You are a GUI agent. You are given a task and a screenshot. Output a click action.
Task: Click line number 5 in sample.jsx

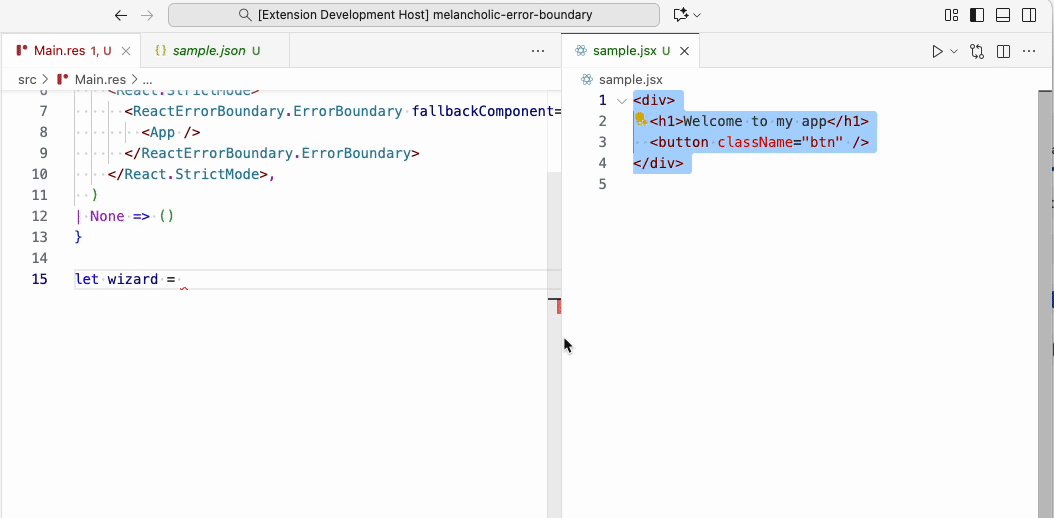coord(602,184)
